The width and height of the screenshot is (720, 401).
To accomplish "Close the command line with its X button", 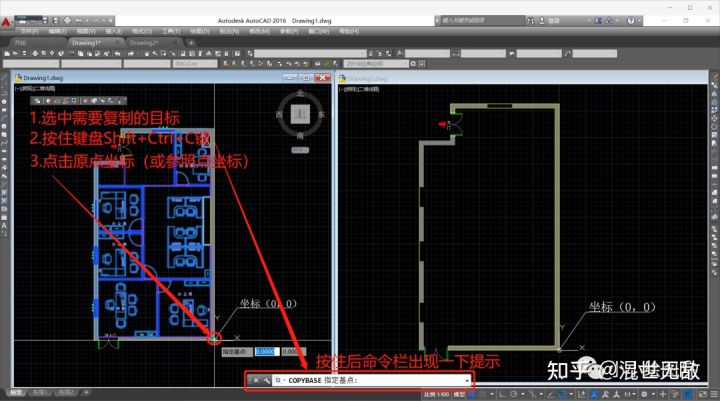I will pyautogui.click(x=256, y=380).
